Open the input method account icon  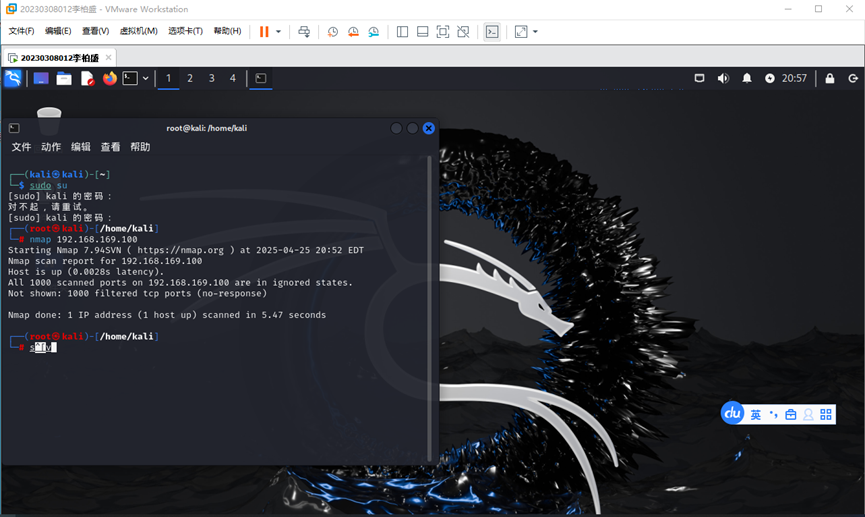[808, 415]
